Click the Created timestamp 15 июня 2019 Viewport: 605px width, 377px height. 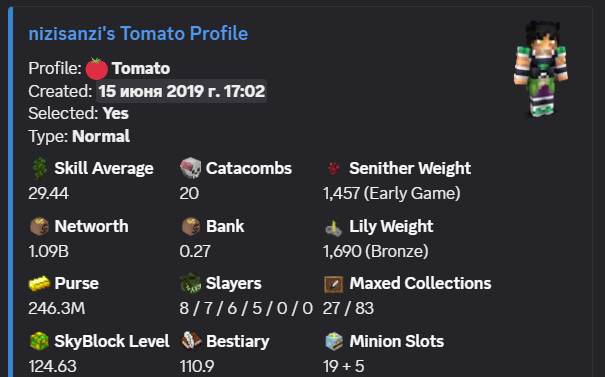click(x=181, y=91)
